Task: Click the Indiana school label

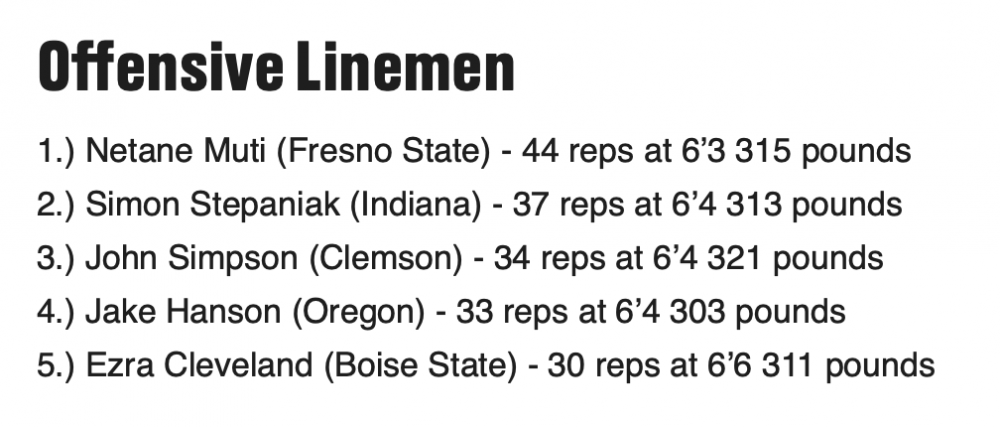Action: click(x=415, y=205)
